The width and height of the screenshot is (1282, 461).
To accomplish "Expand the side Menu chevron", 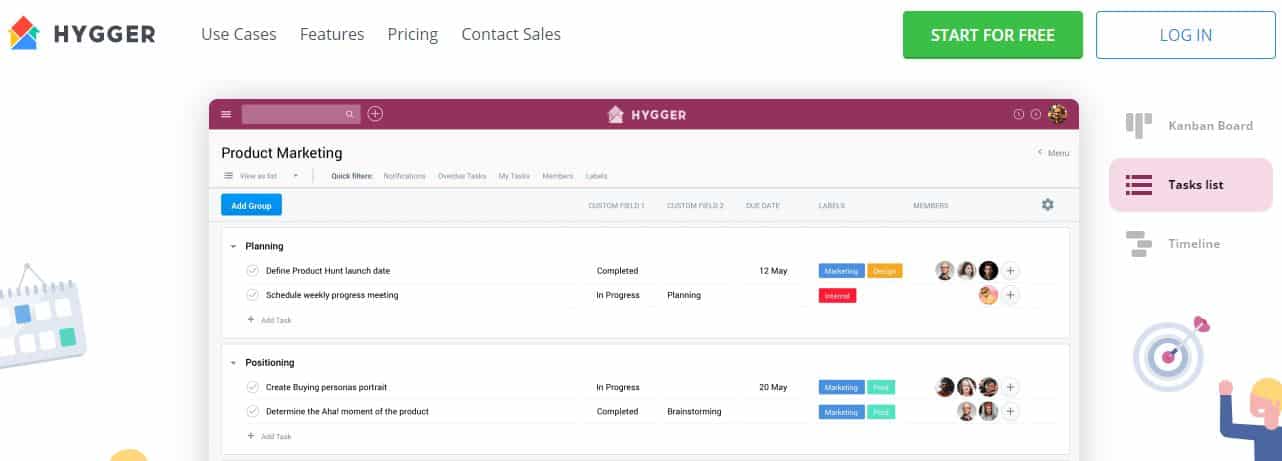I will (x=1040, y=153).
